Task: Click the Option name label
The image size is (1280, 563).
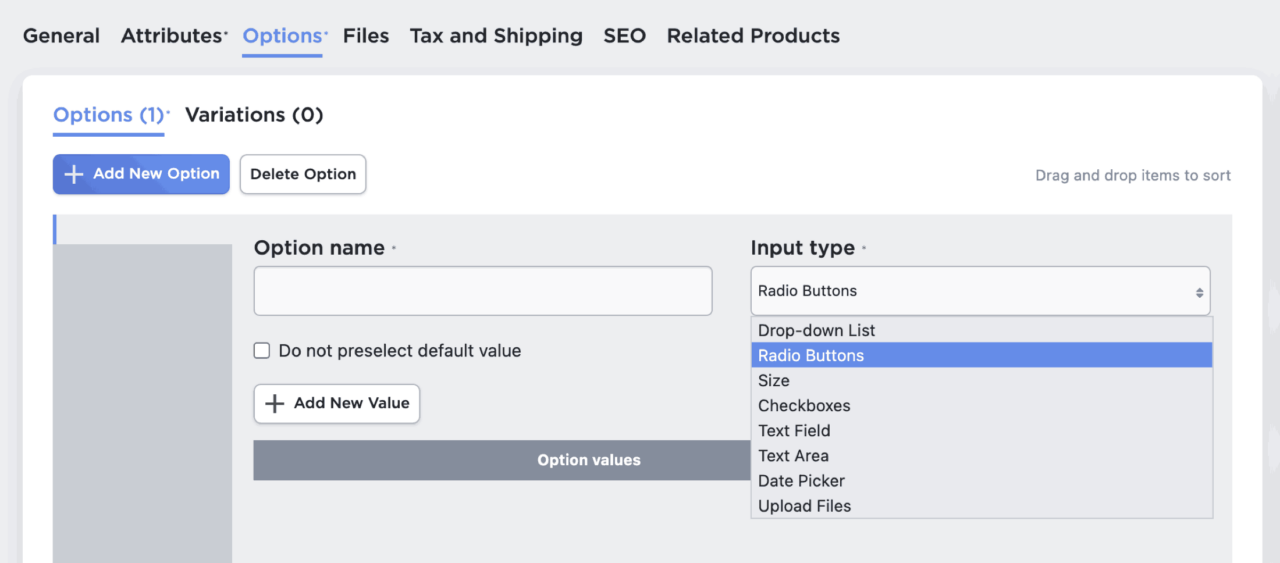Action: click(x=319, y=248)
